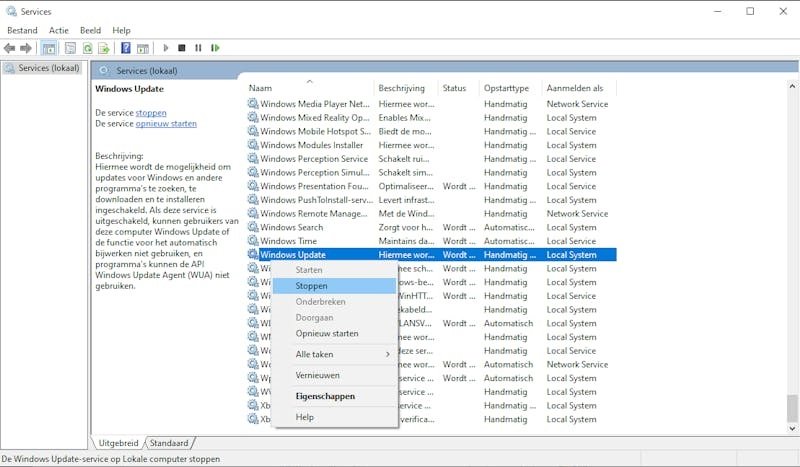Open the Beeld menu
This screenshot has height=467, width=800.
(90, 31)
